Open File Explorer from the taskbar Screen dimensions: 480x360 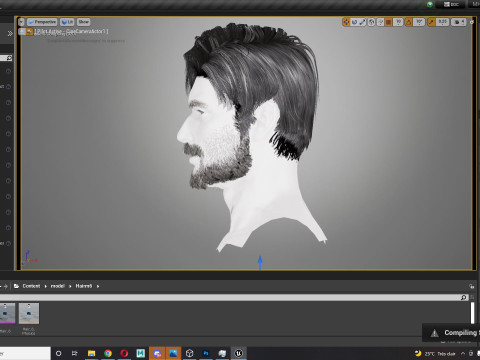point(91,353)
